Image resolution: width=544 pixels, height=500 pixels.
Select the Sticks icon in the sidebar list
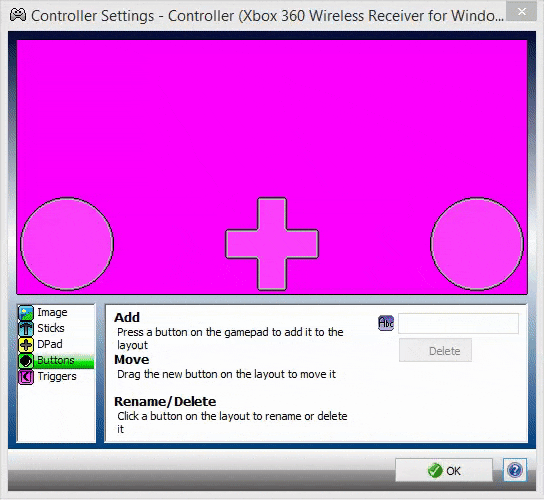26,329
